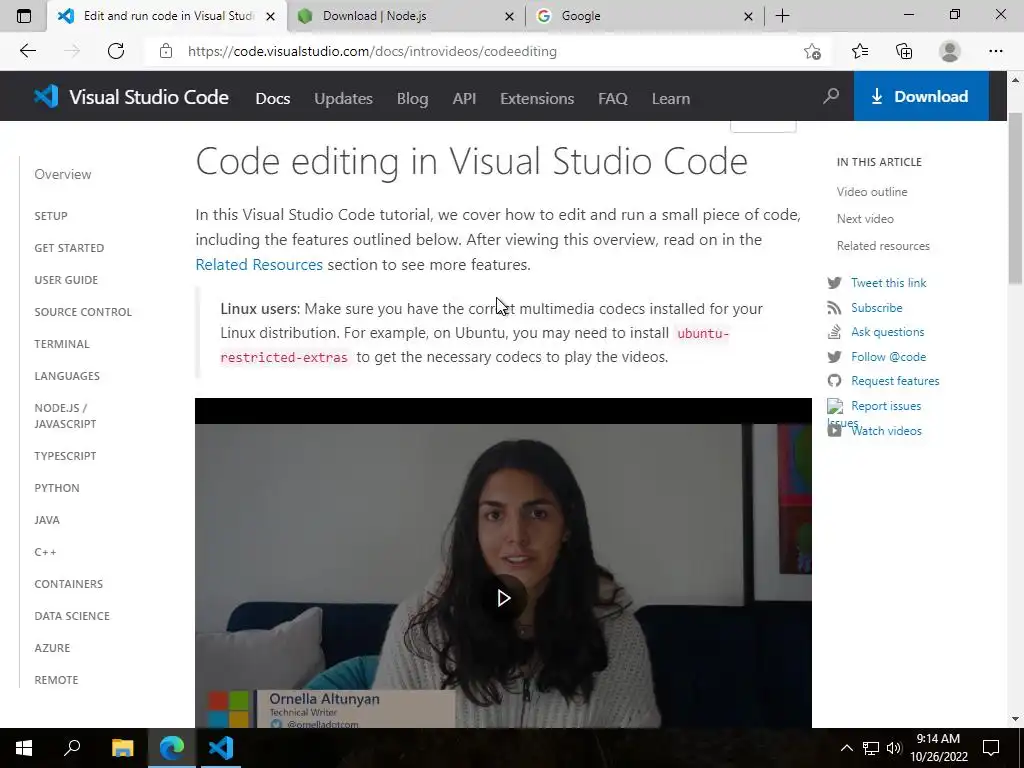The image size is (1024, 768).
Task: Click the Report issues link
Action: click(886, 406)
